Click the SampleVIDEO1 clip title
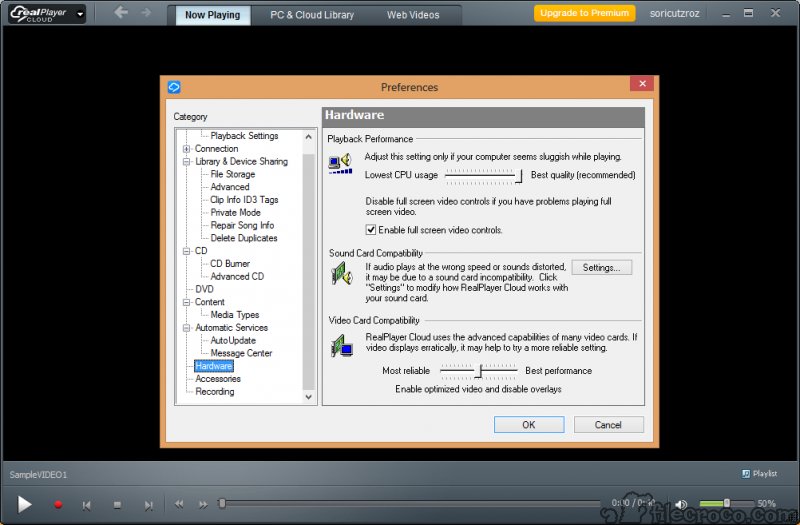800x525 pixels. 38,475
